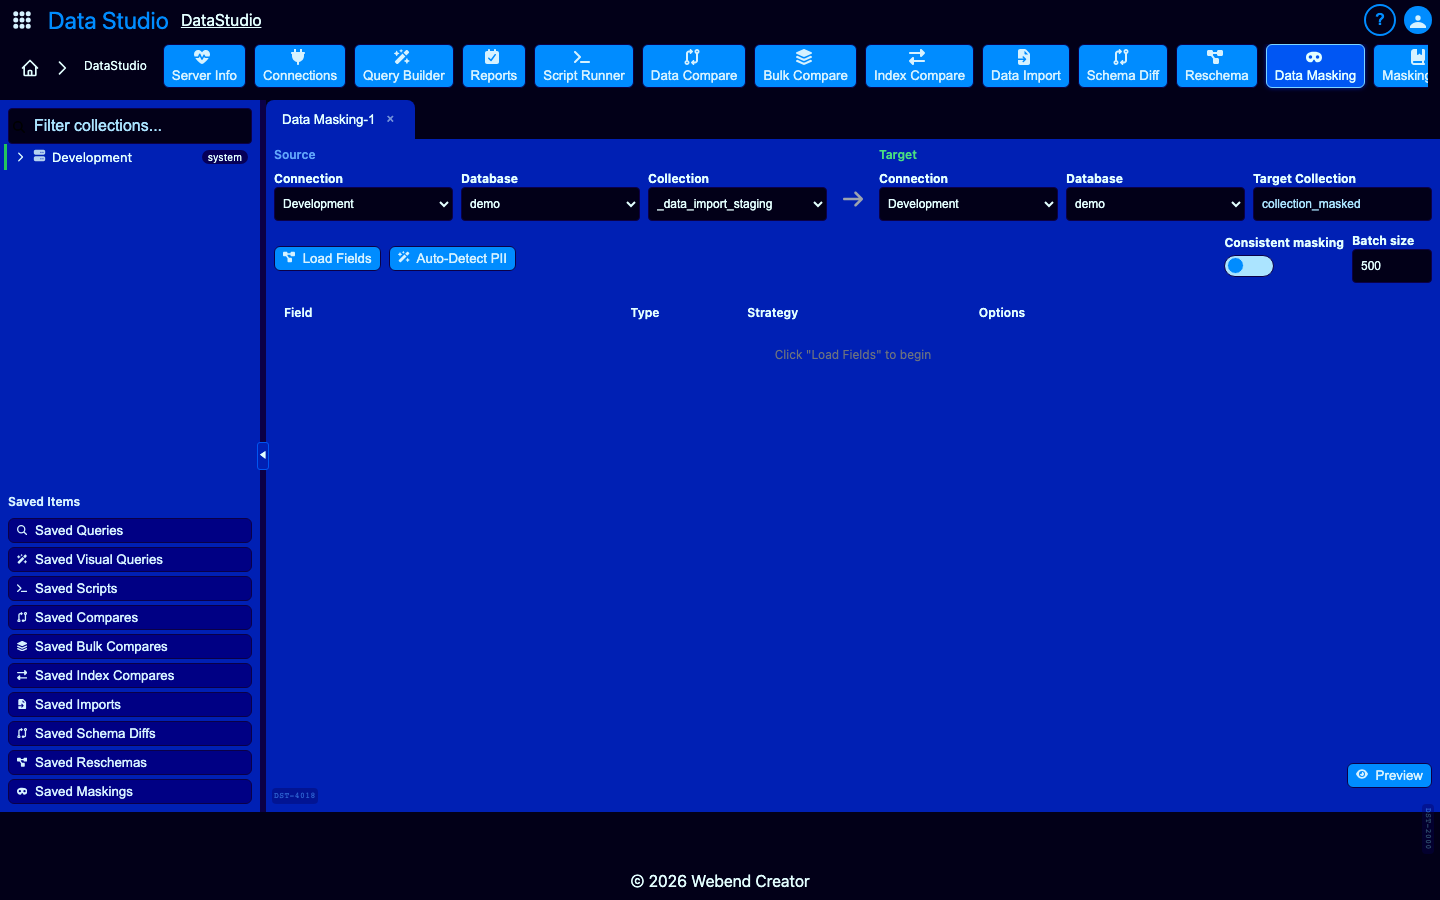Open Saved Visual Queries list
1440x900 pixels.
coord(130,559)
